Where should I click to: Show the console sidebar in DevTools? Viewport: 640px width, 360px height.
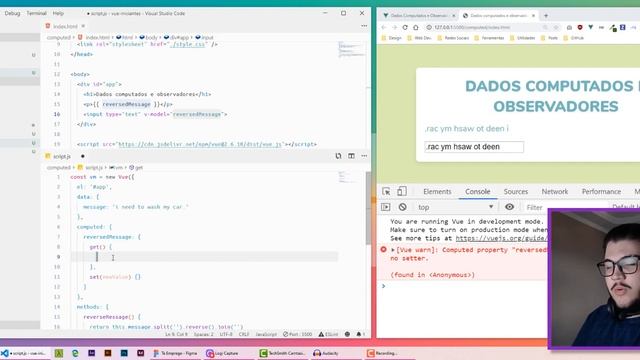(386, 207)
